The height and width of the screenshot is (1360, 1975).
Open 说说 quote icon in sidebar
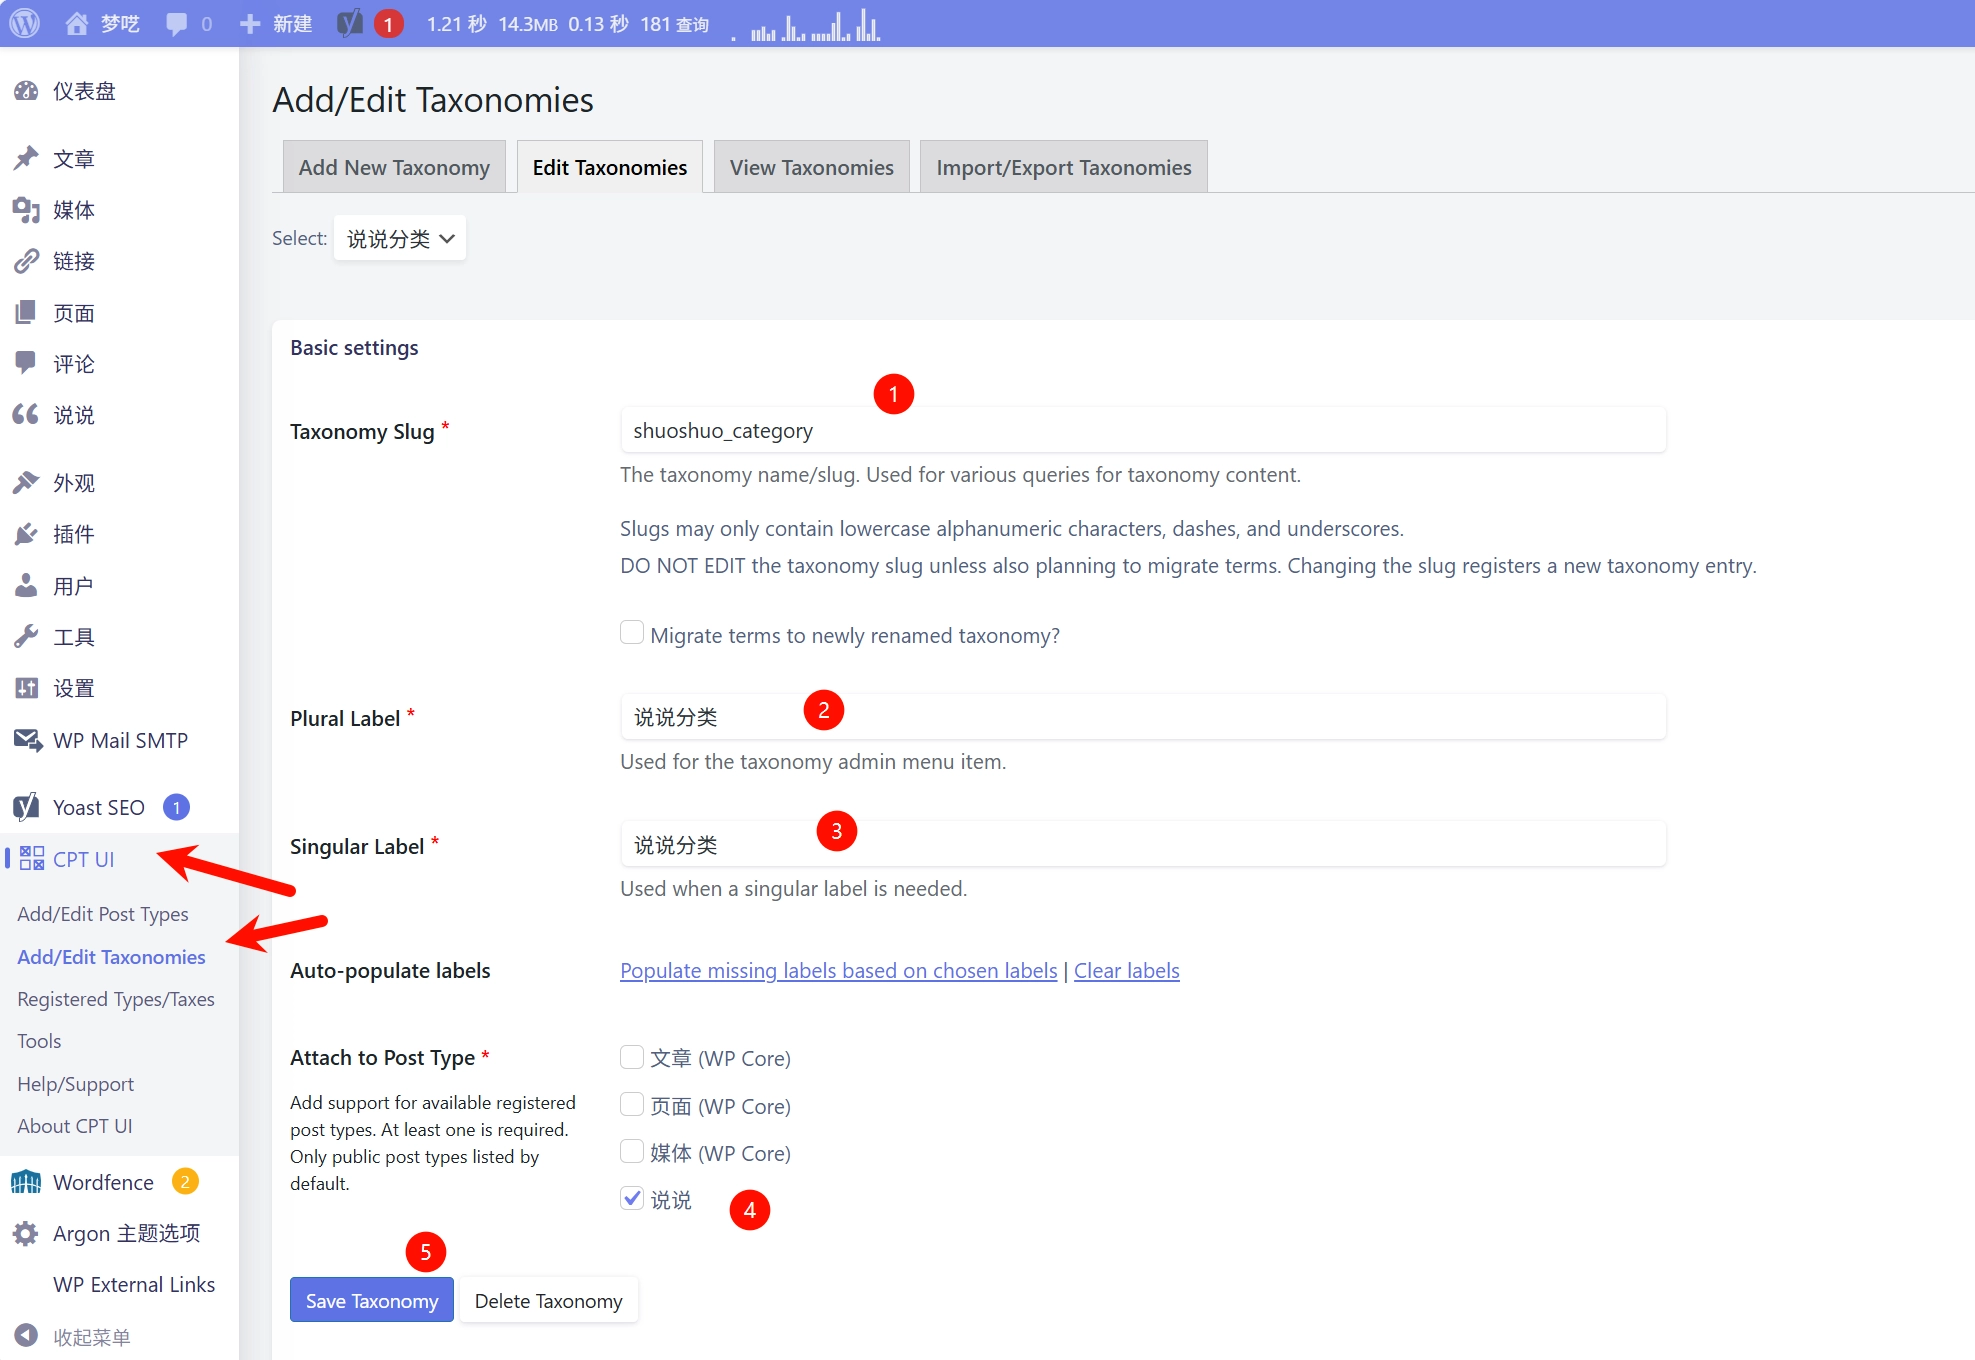click(x=26, y=414)
